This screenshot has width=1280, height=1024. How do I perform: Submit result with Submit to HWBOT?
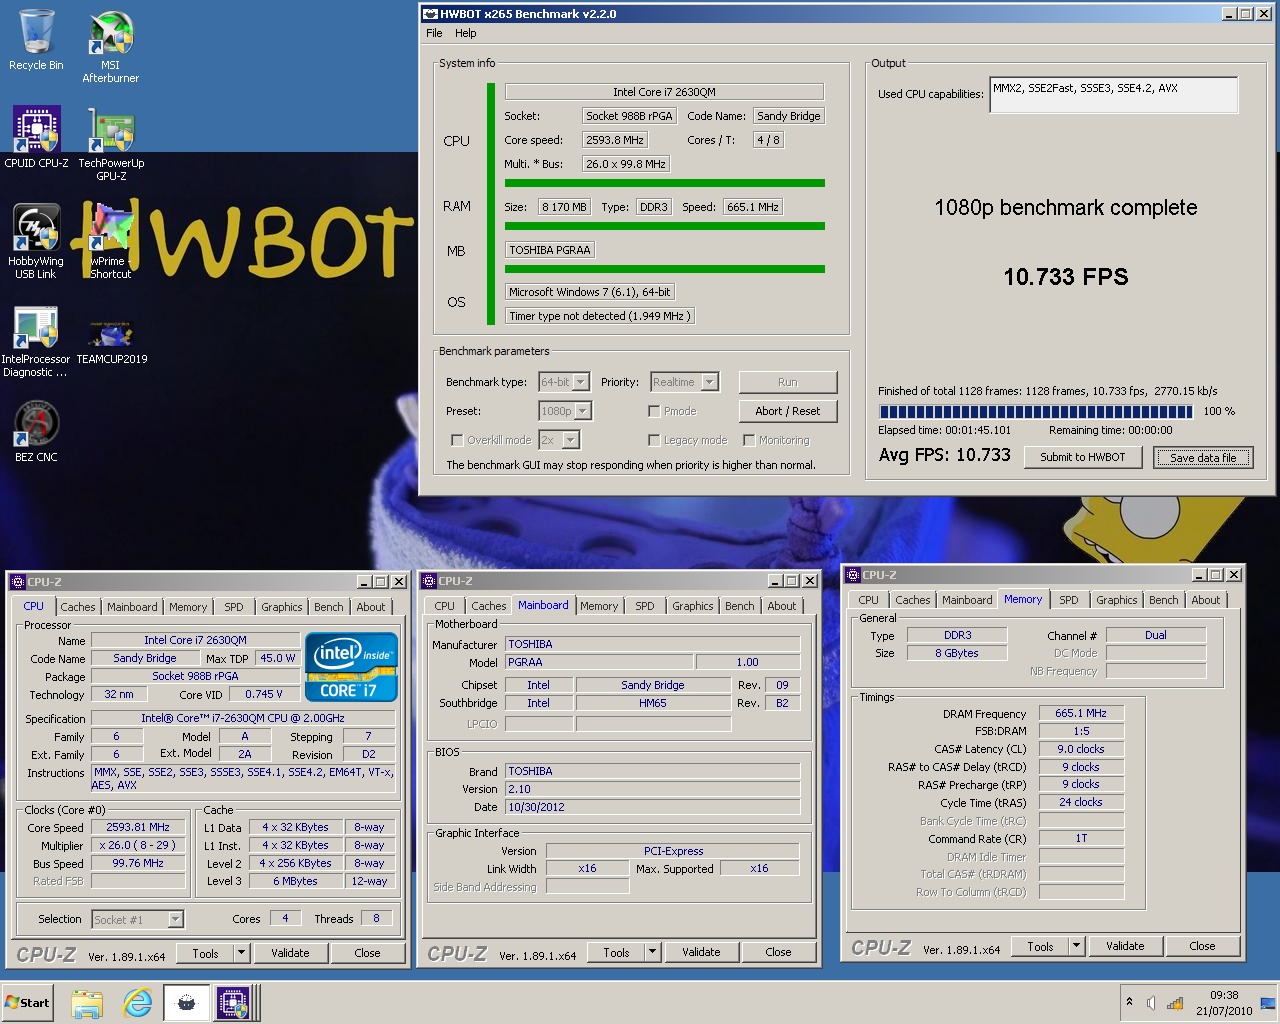click(x=1082, y=457)
